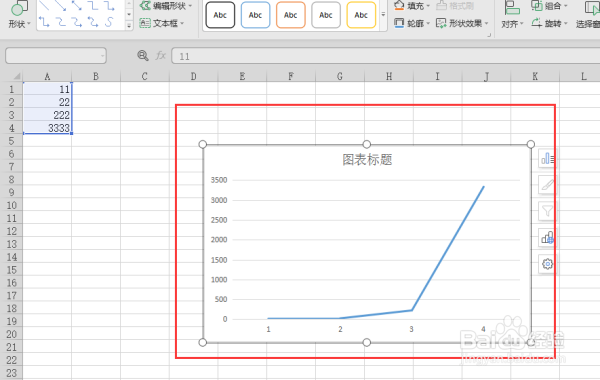Image resolution: width=600 pixels, height=380 pixels.
Task: Select row 5 header
Action: [x=11, y=141]
